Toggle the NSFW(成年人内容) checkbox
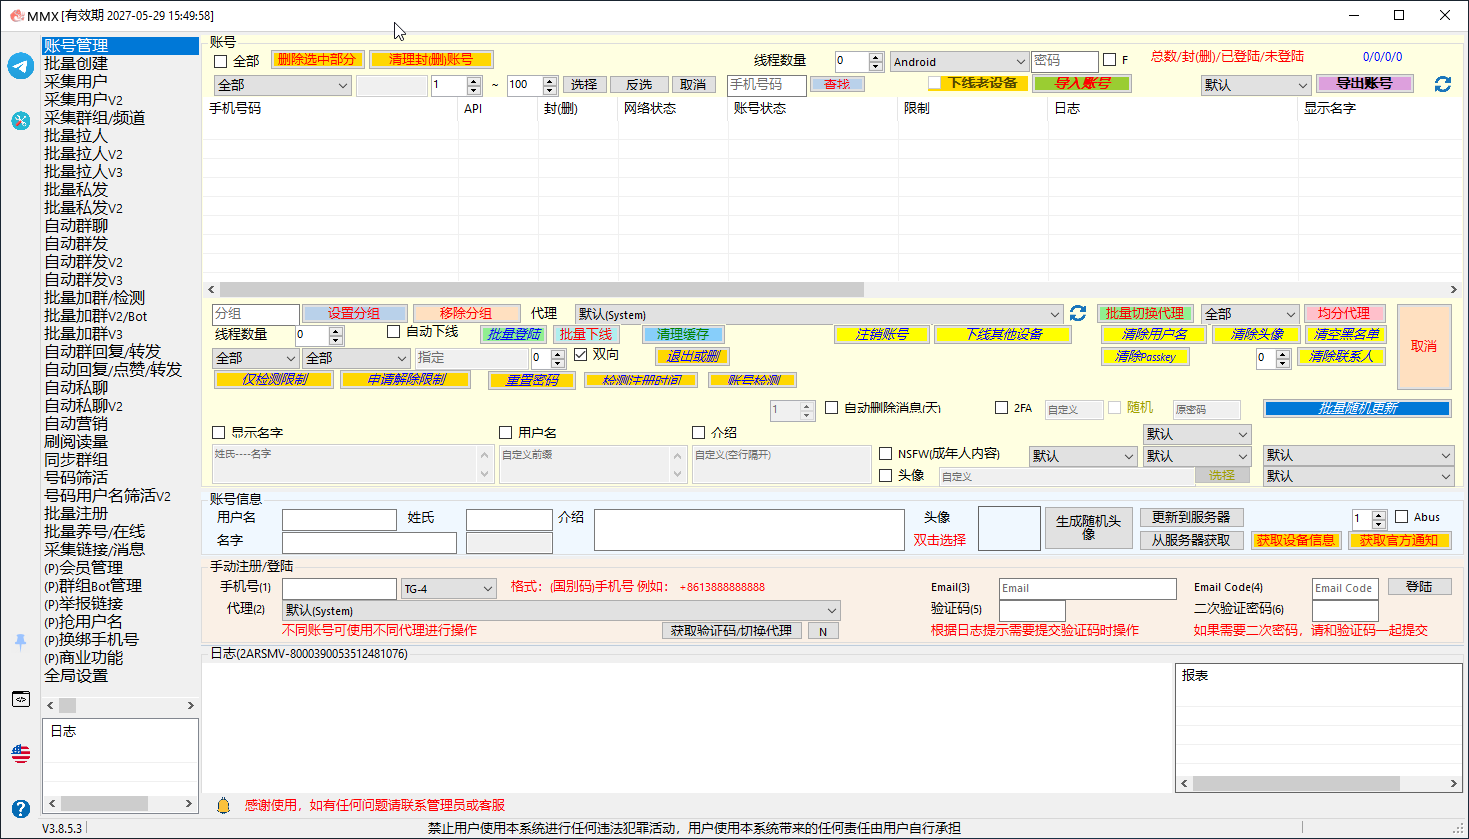 click(x=886, y=453)
